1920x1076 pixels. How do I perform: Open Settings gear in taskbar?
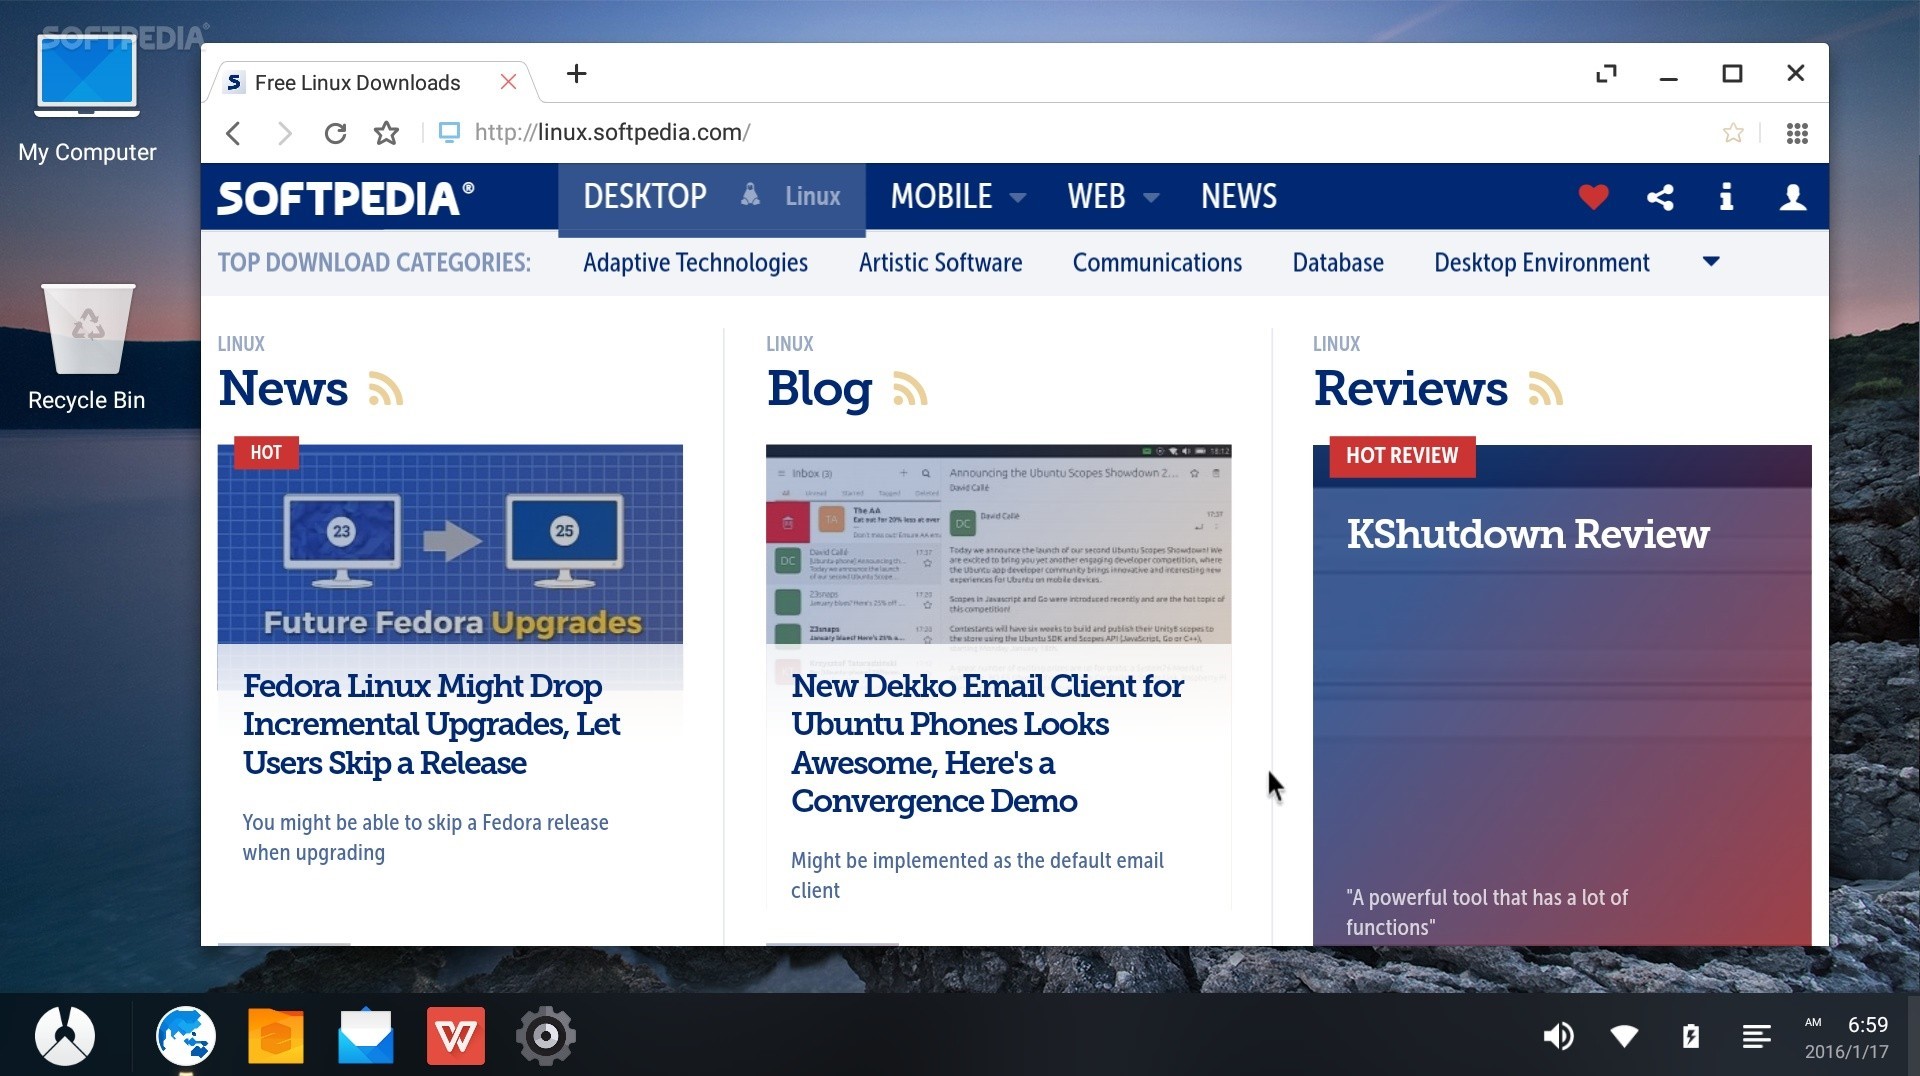pos(546,1035)
